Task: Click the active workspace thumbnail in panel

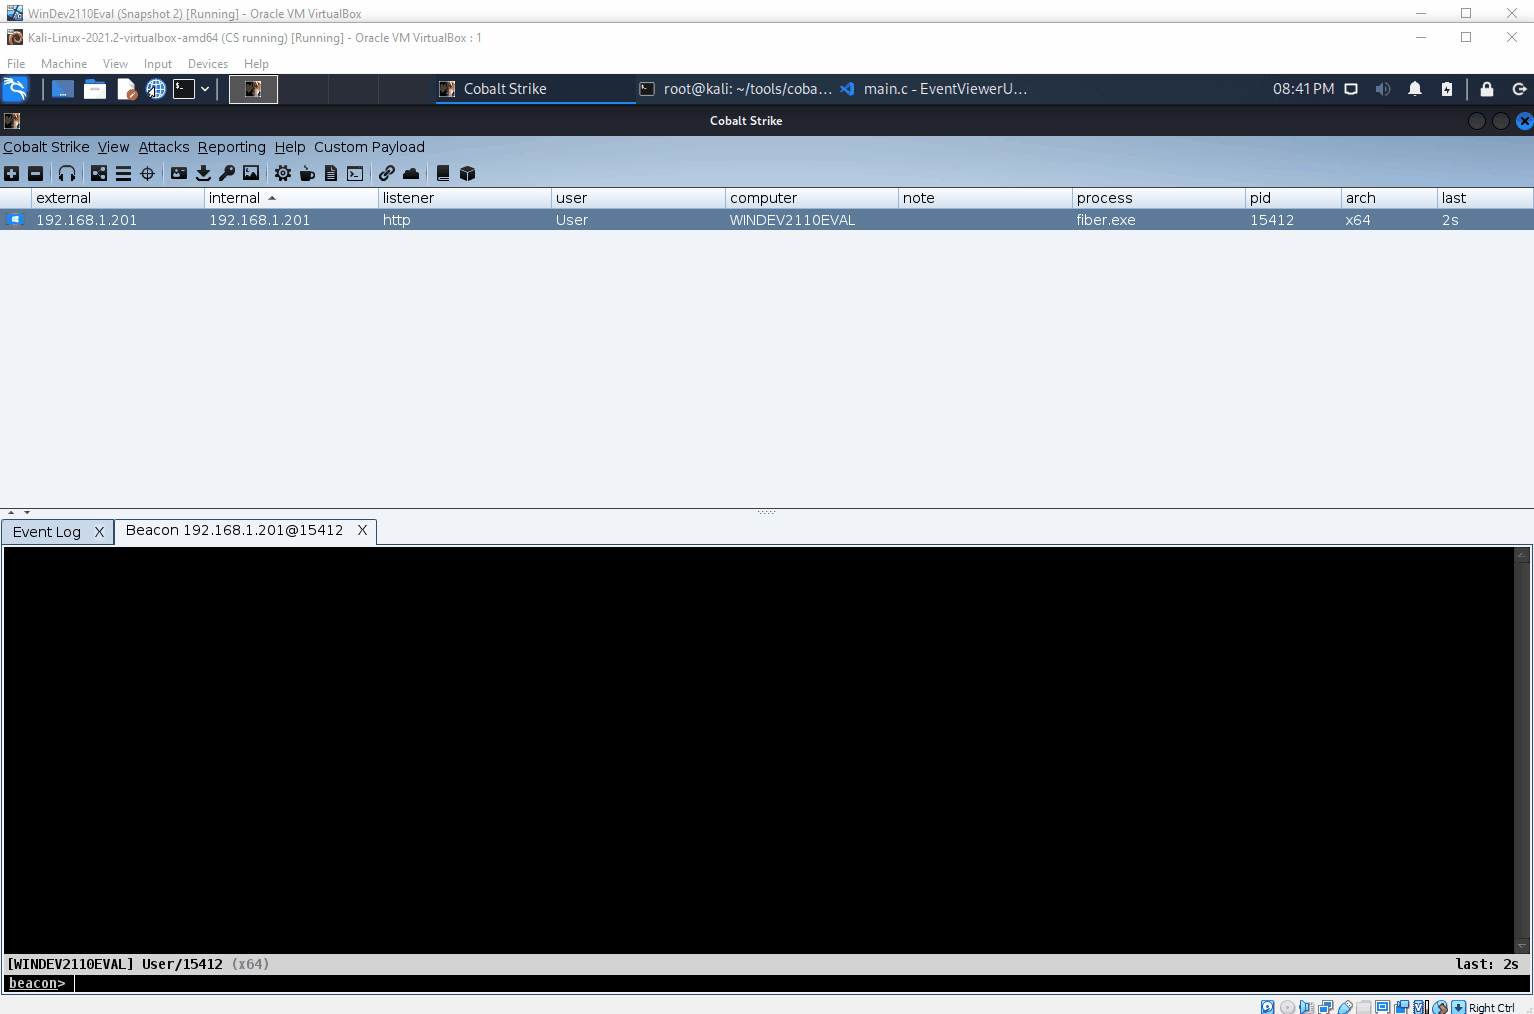Action: tap(253, 89)
